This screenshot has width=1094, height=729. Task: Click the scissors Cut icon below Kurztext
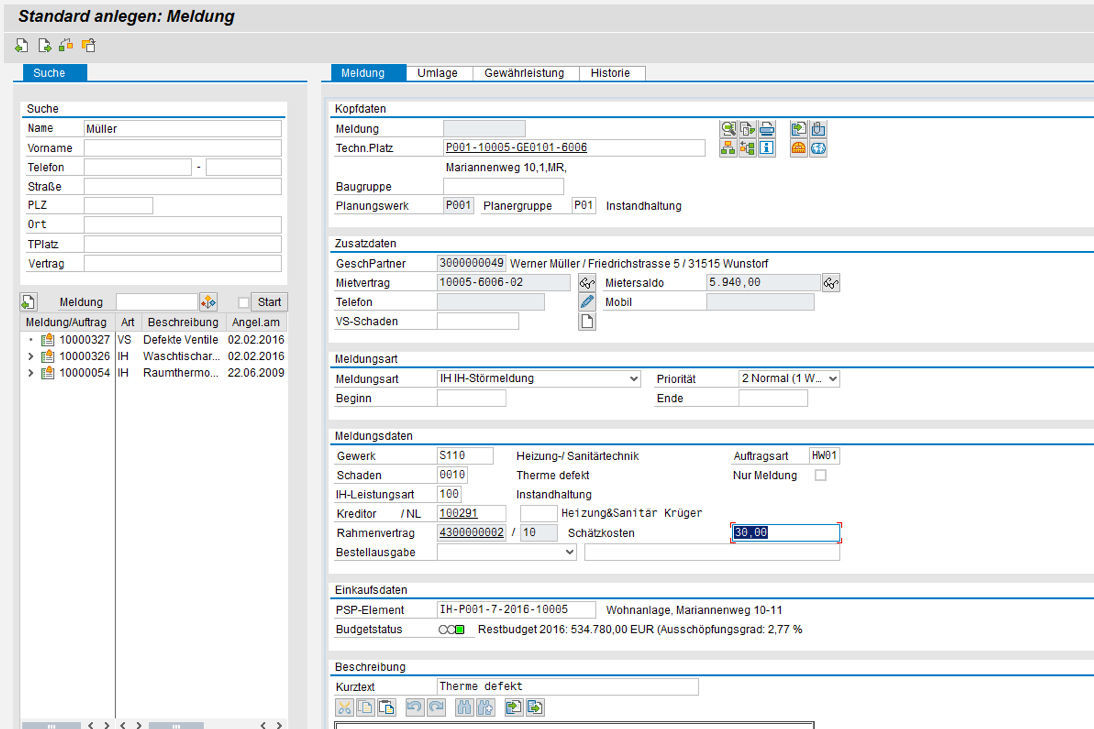coord(345,707)
